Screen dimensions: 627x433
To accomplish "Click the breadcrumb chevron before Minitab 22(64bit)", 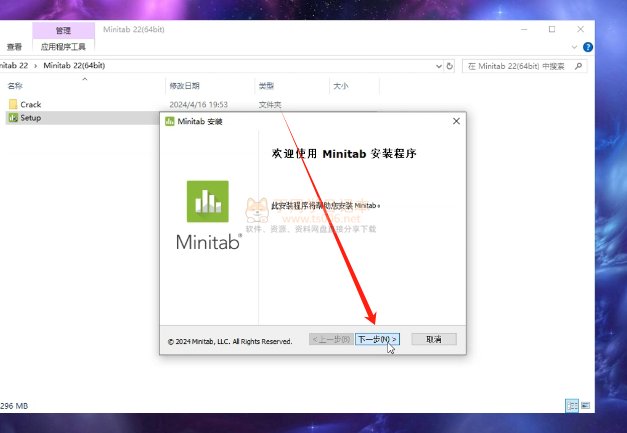I will coord(36,66).
